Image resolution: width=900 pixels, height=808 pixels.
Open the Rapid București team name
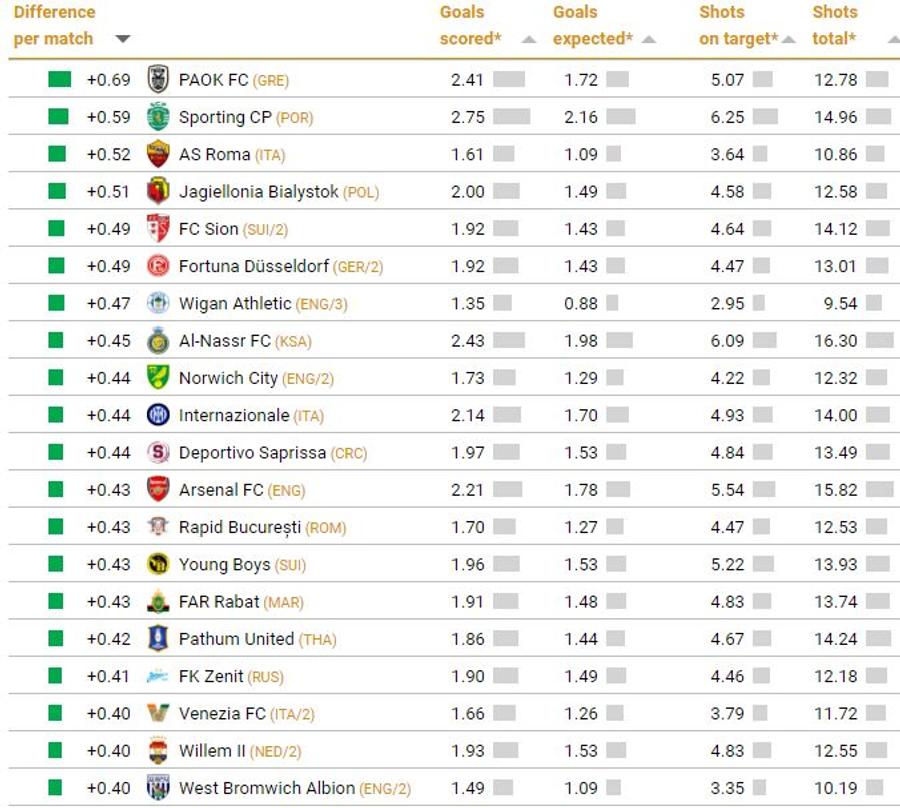click(x=240, y=527)
